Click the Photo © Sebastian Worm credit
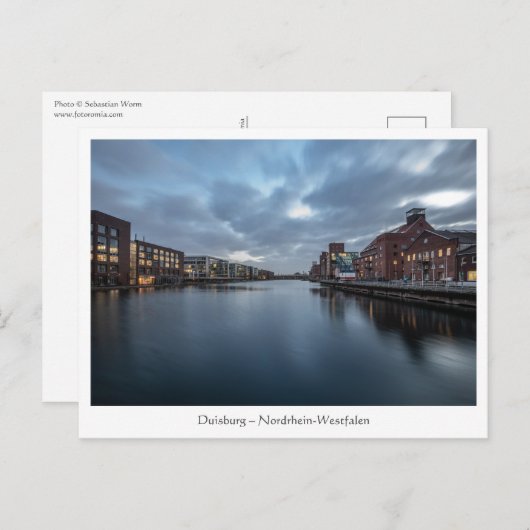 [98, 104]
